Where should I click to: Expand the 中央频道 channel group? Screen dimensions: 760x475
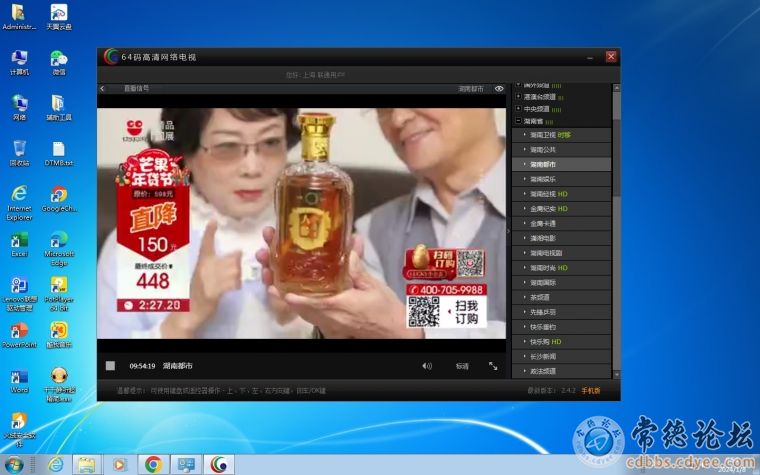518,109
